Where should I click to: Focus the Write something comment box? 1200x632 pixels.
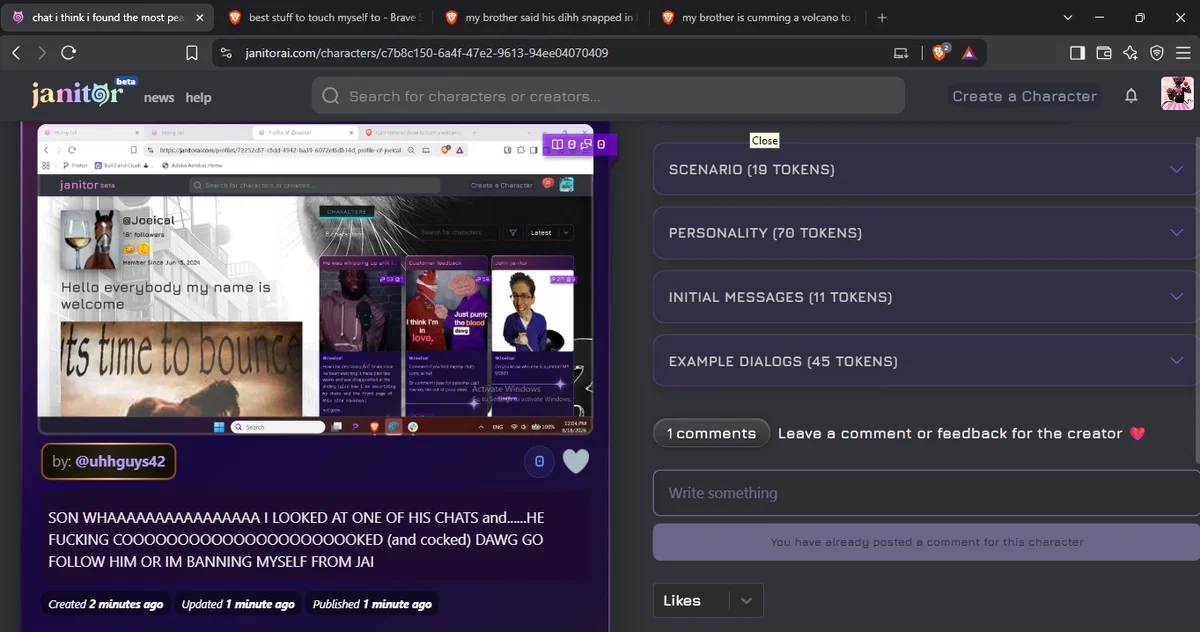tap(925, 493)
